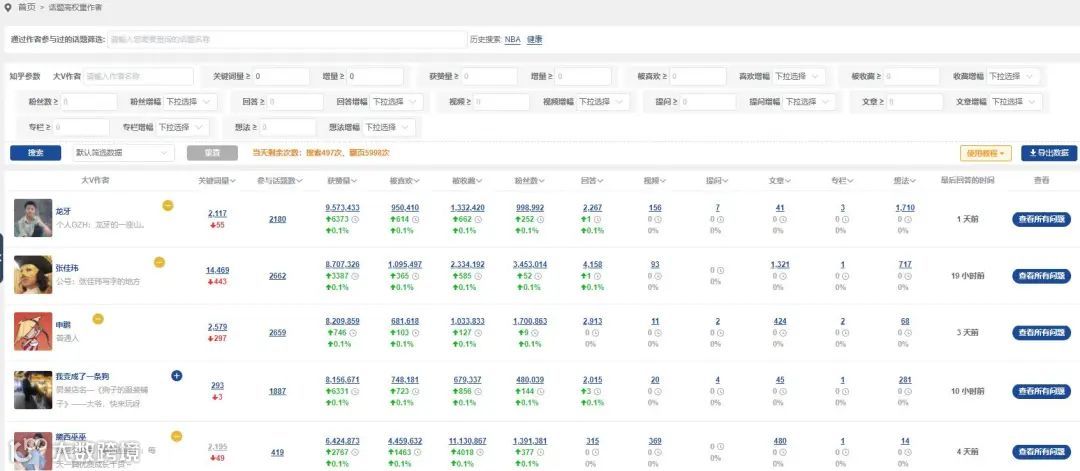This screenshot has width=1080, height=471.
Task: Open the author name link 我变成了一条狗
Action: coord(82,377)
